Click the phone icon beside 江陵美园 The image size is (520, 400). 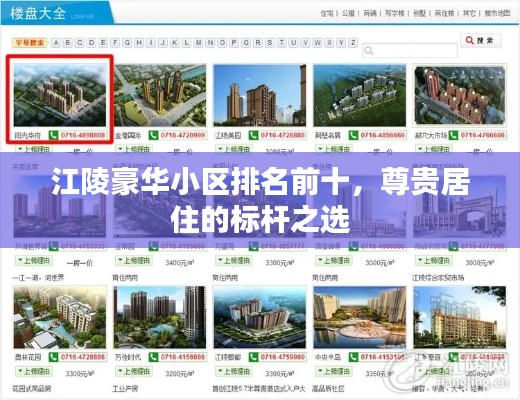point(253,135)
